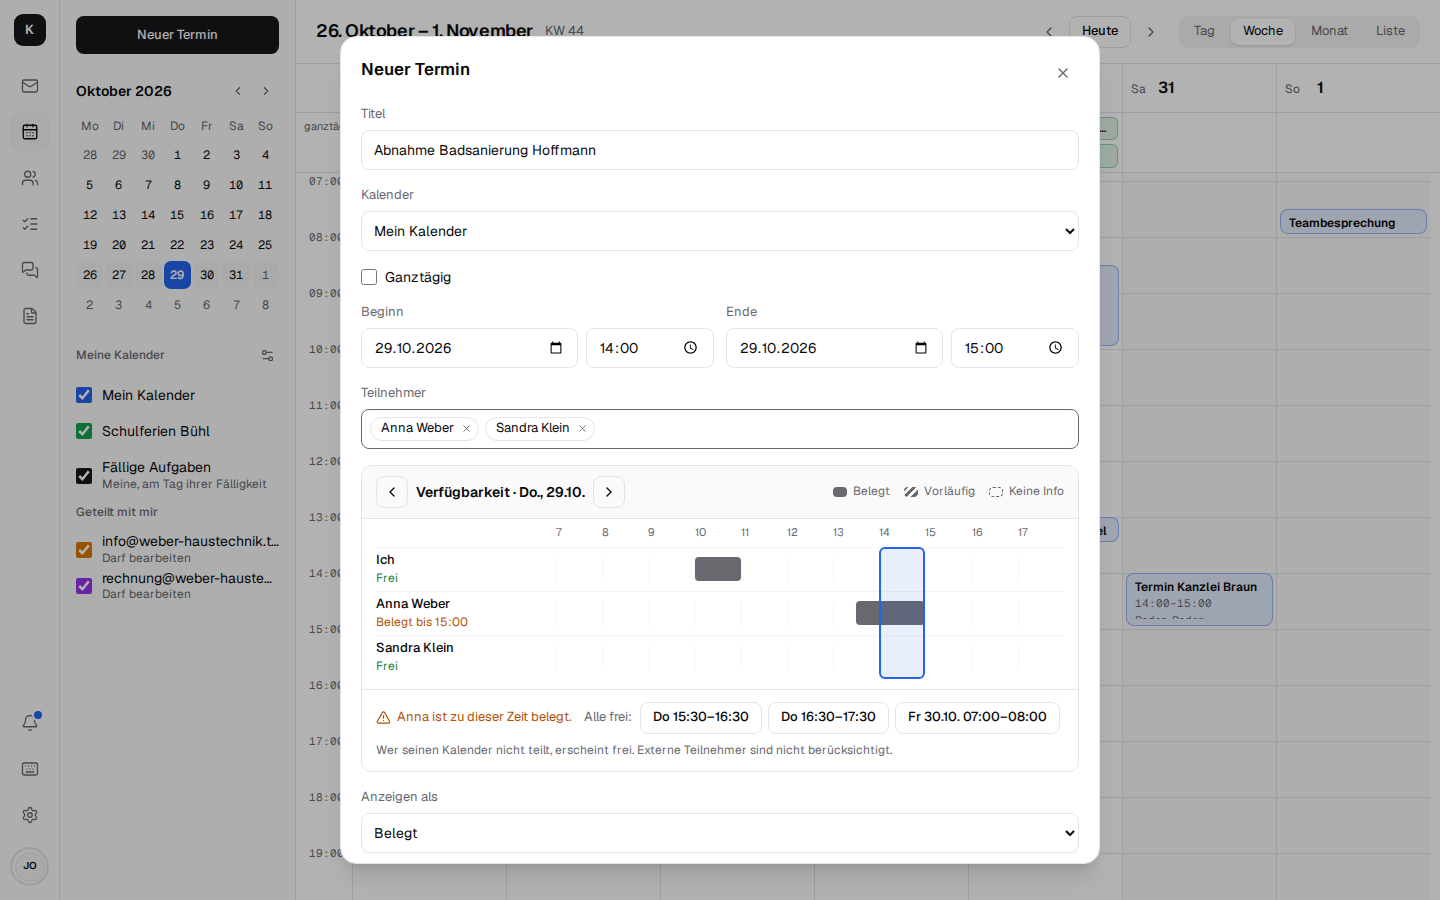The image size is (1440, 900).
Task: Open the Mail icon in the sidebar
Action: 30,86
